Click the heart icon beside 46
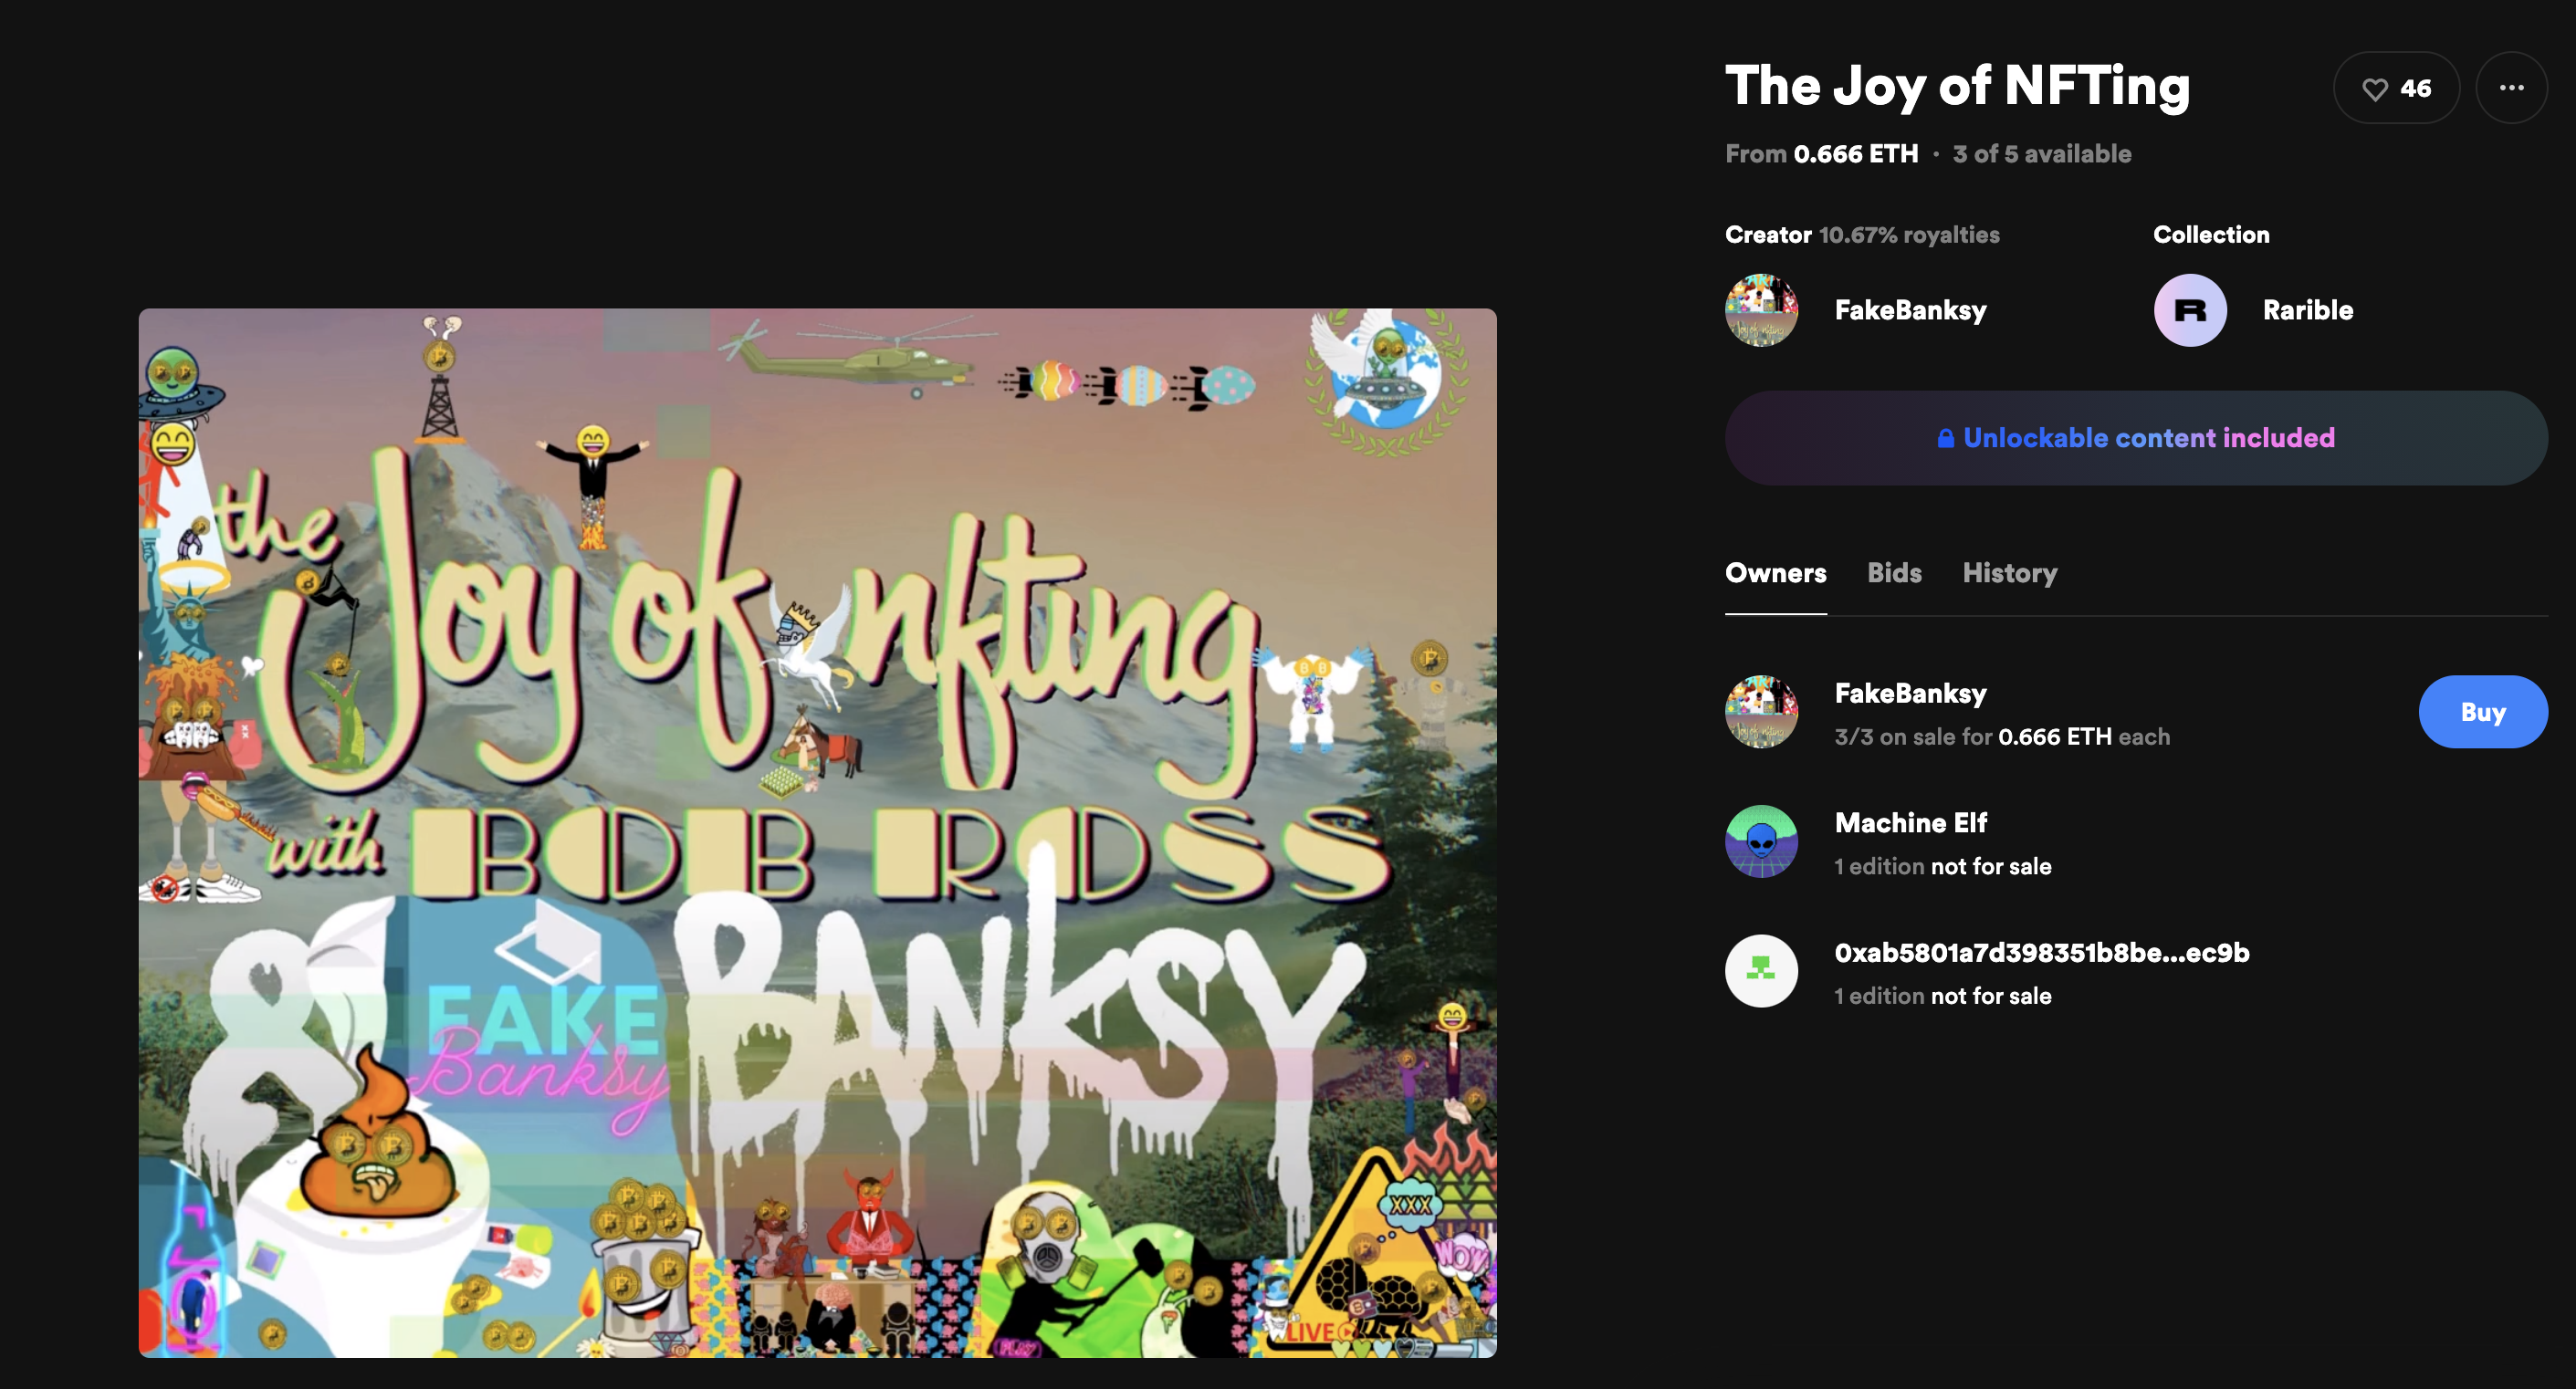The width and height of the screenshot is (2576, 1389). tap(2374, 89)
